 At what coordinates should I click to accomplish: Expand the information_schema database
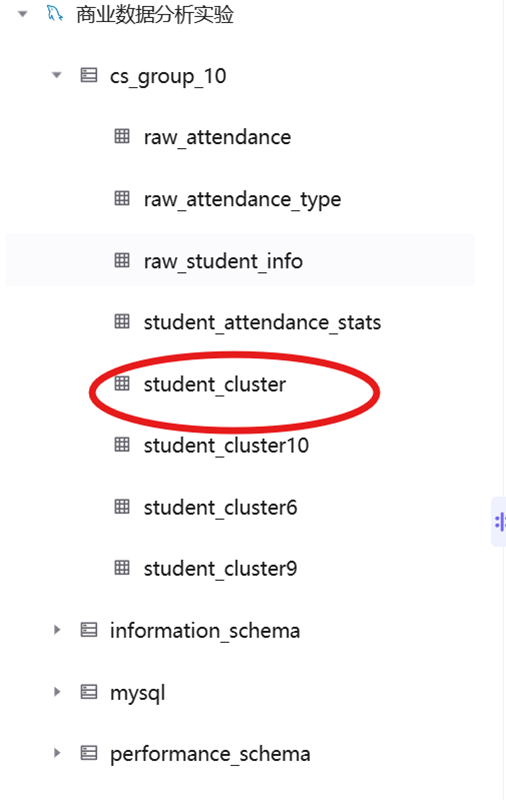click(57, 630)
